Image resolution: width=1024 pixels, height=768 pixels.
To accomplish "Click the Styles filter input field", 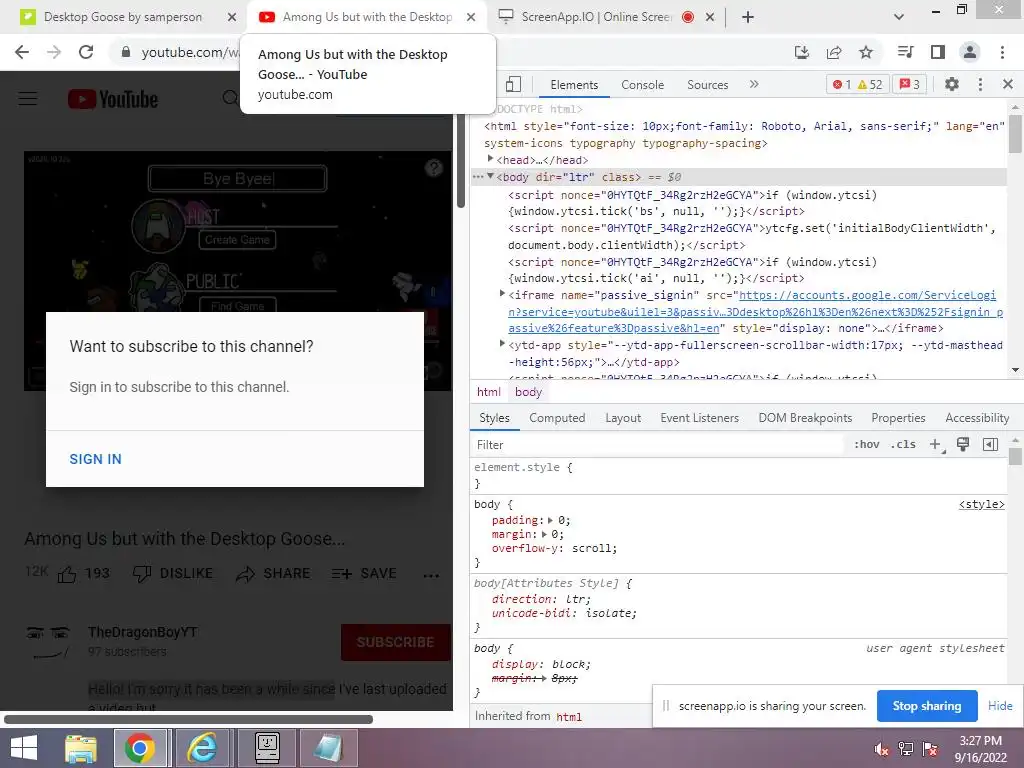I will [x=656, y=445].
